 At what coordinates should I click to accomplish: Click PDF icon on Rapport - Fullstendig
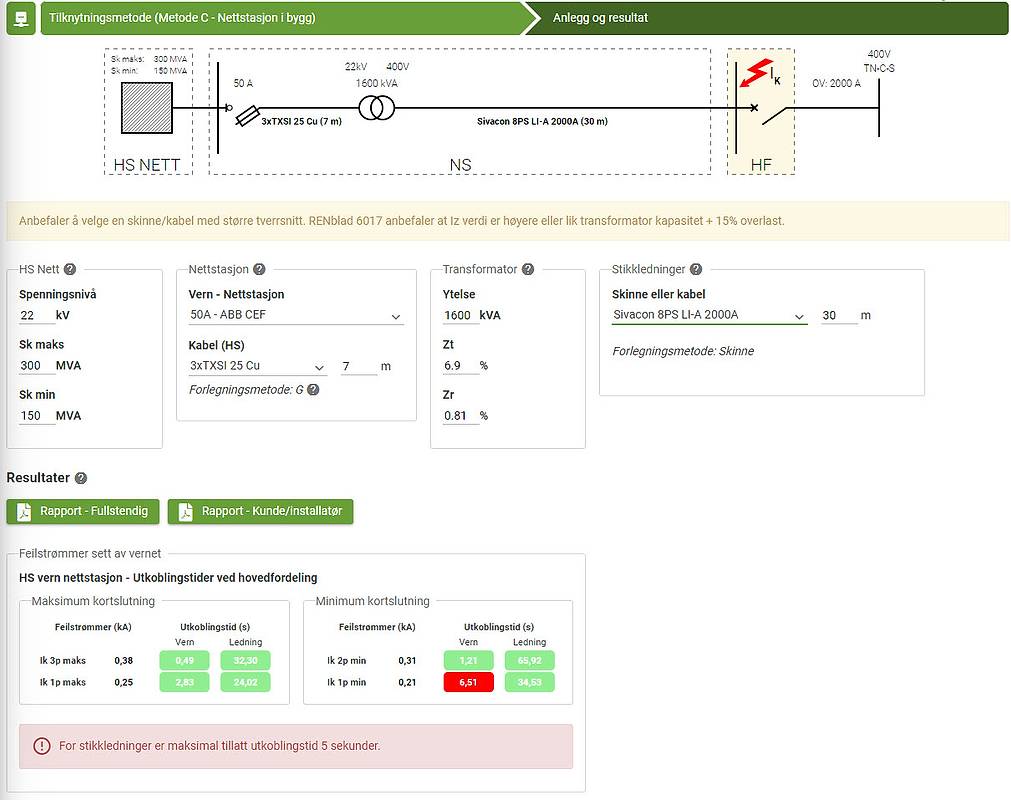24,511
